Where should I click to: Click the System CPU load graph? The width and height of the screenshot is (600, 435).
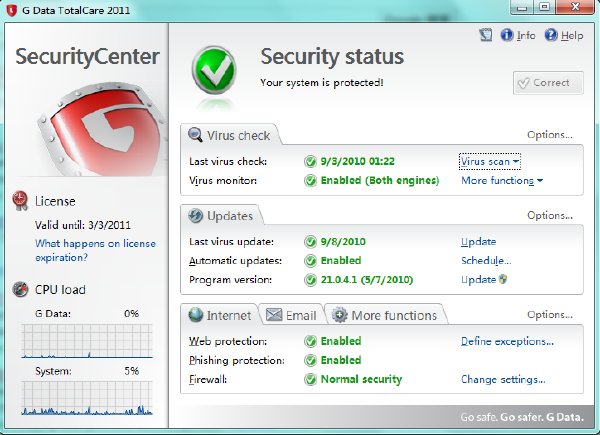click(87, 398)
